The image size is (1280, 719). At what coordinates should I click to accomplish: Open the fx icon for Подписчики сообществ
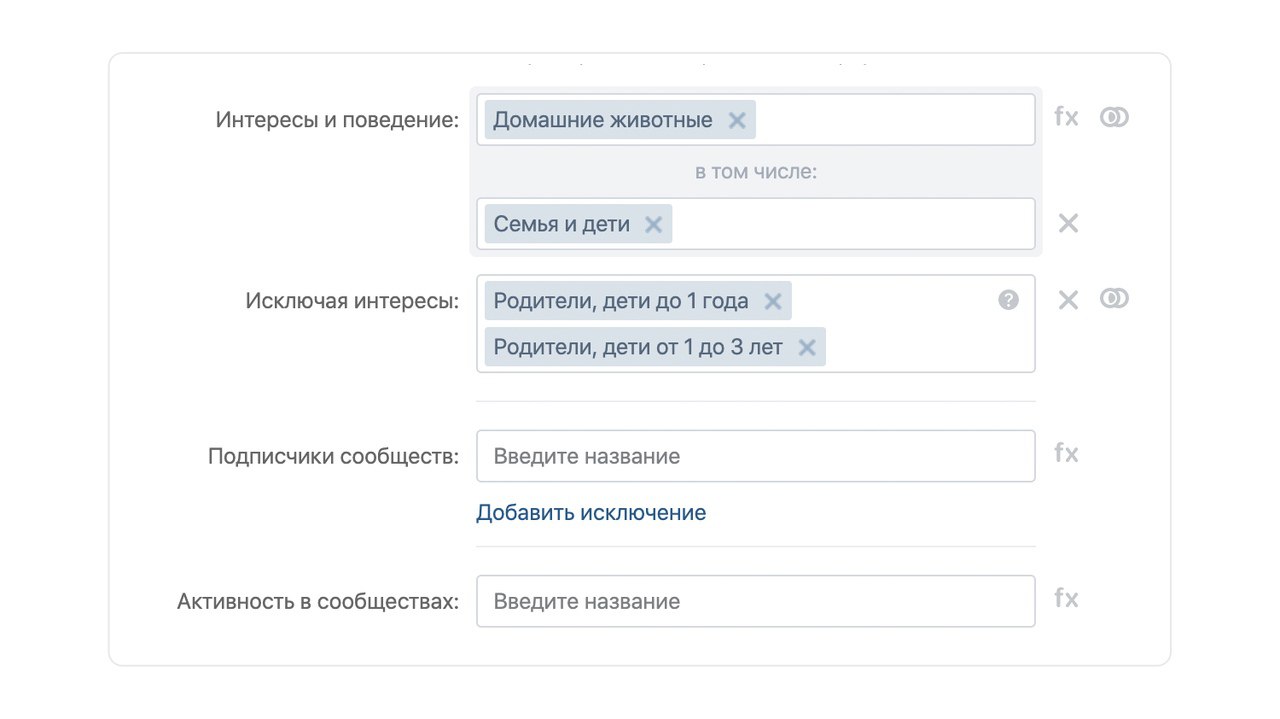pos(1066,454)
